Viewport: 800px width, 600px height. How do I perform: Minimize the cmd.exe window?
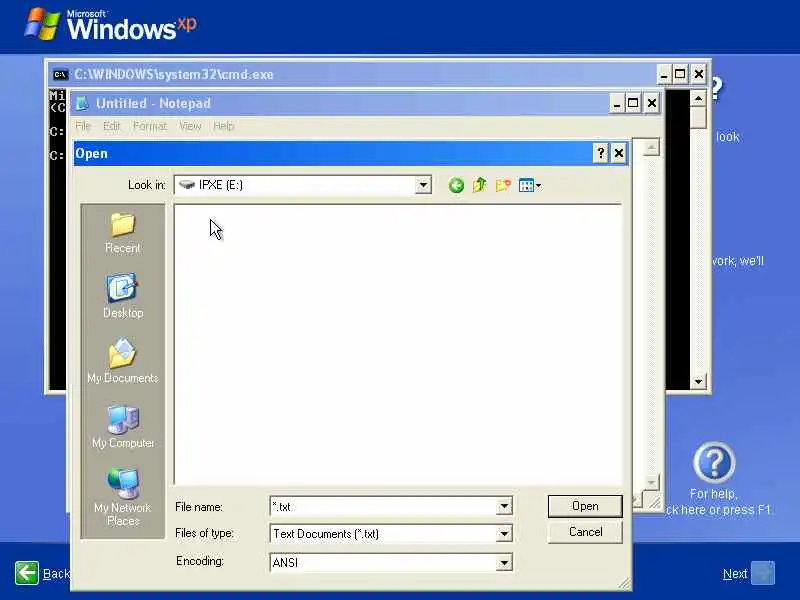pos(664,74)
